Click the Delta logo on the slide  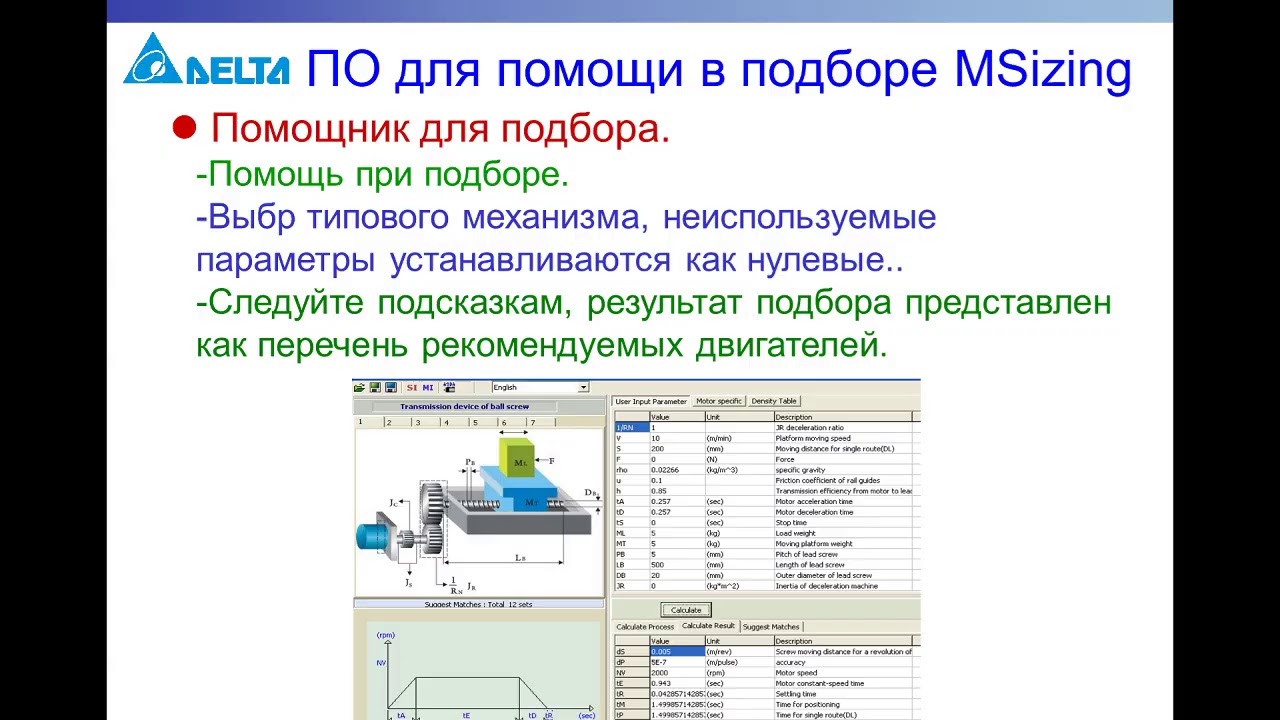tap(207, 59)
